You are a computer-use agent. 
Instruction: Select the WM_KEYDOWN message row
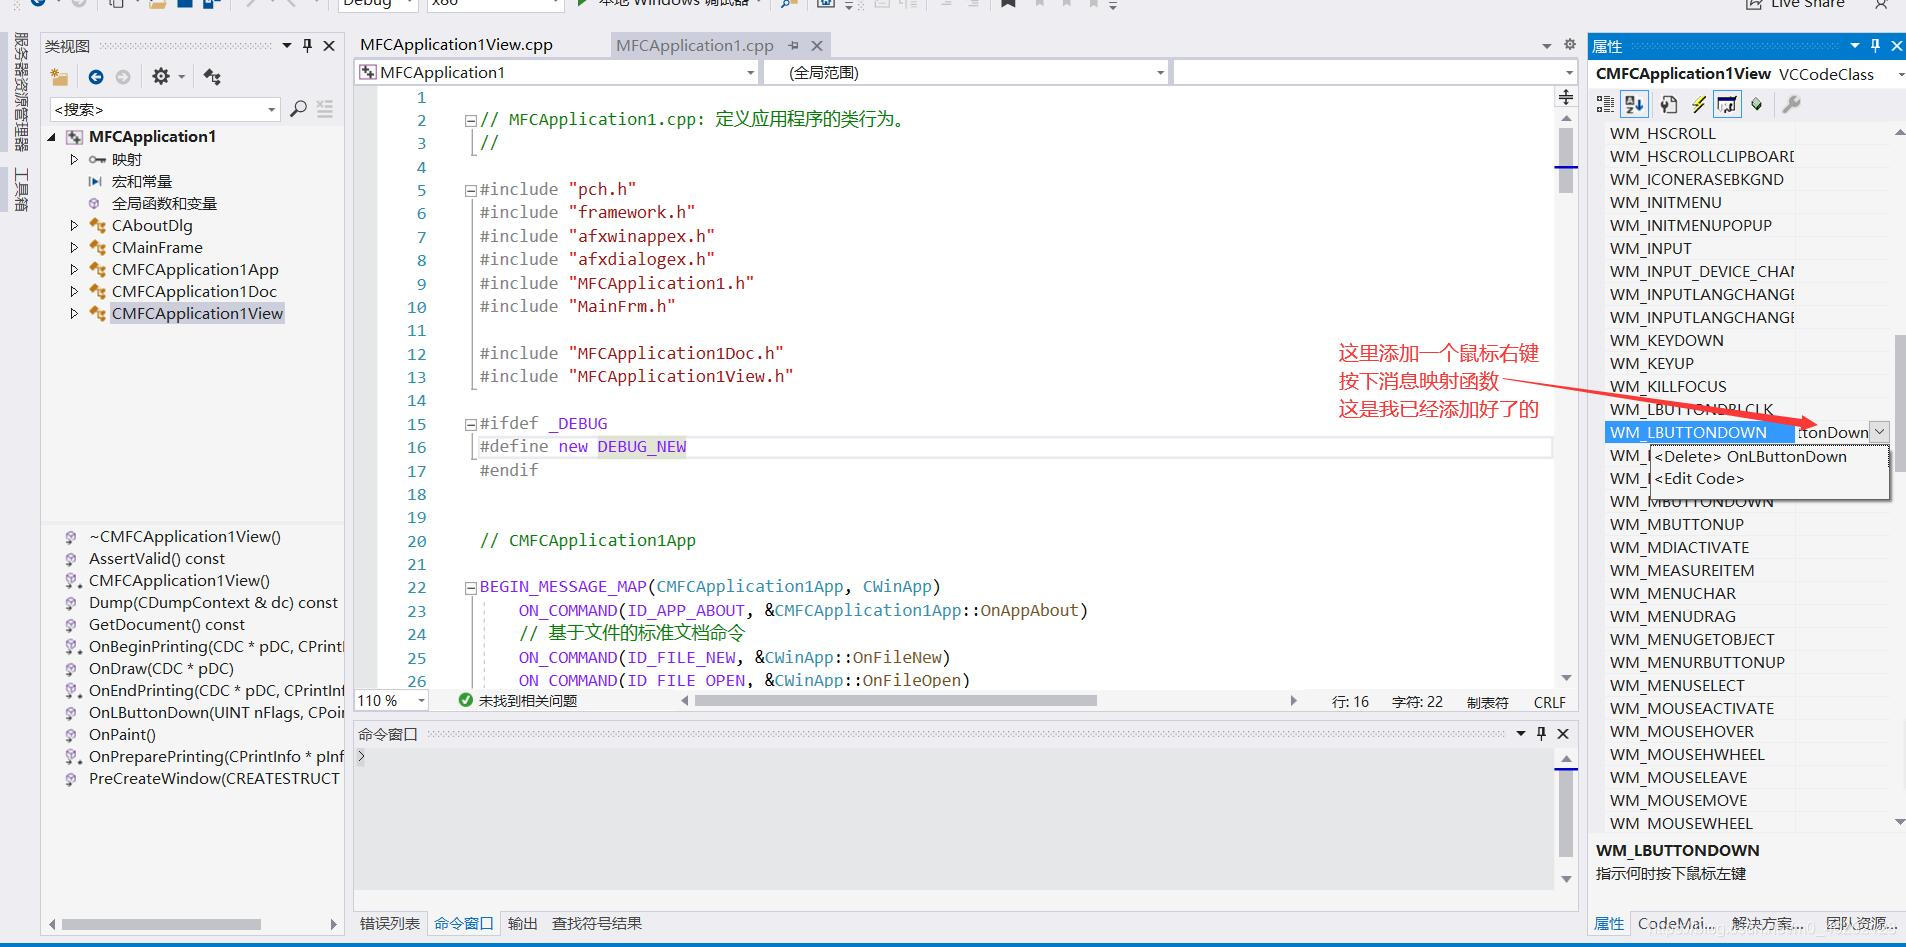point(1666,340)
